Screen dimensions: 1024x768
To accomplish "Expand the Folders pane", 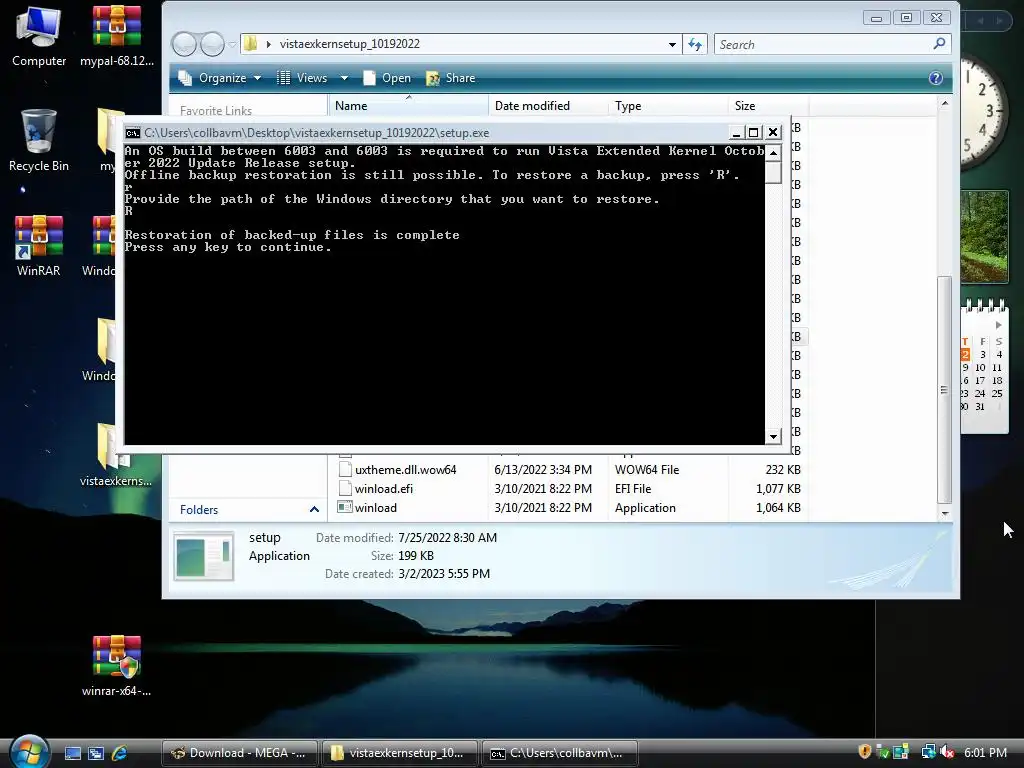I will click(x=314, y=509).
